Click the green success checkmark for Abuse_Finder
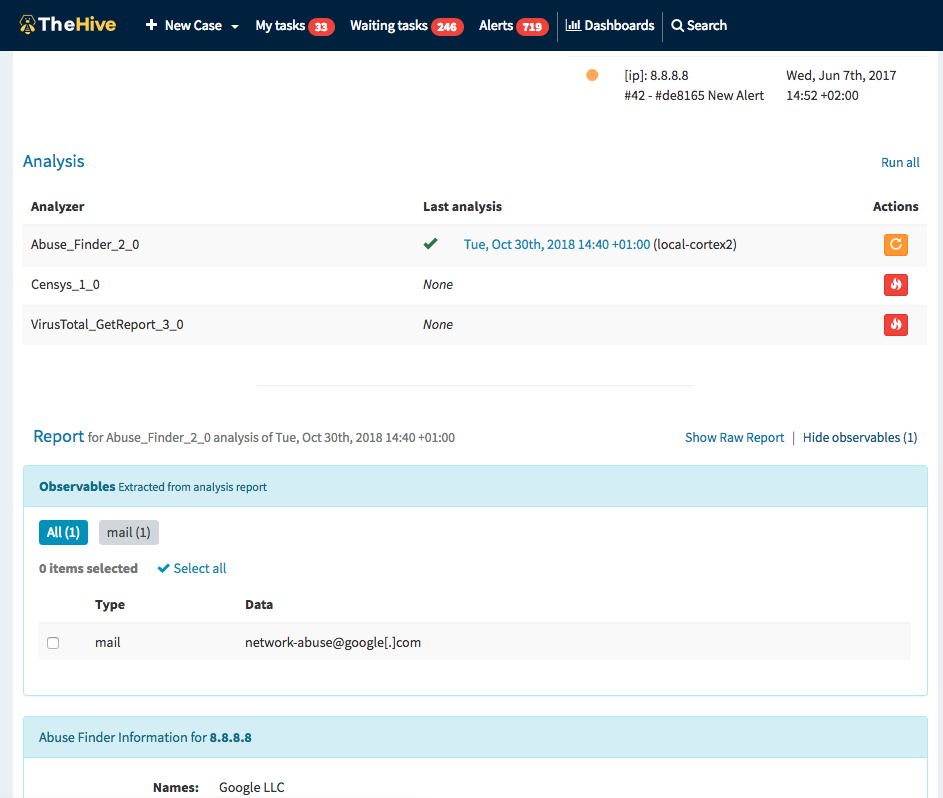 click(x=431, y=244)
